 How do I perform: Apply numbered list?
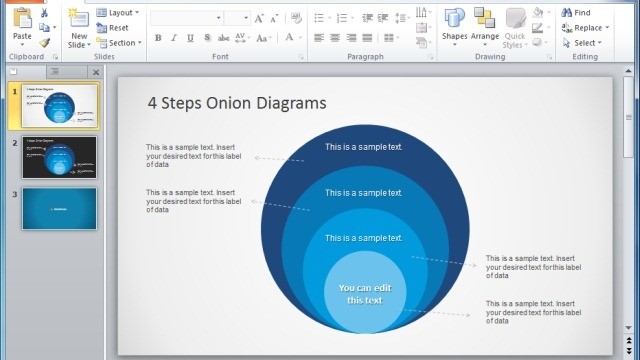(342, 18)
